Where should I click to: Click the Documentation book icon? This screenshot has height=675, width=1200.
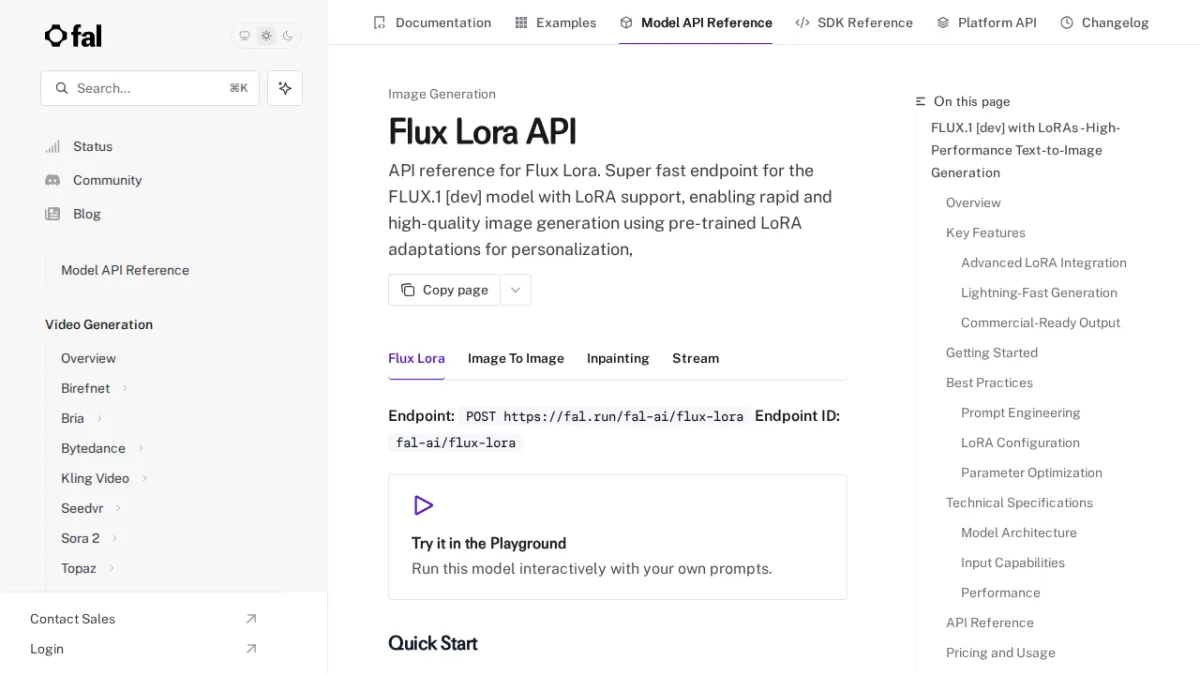point(379,22)
